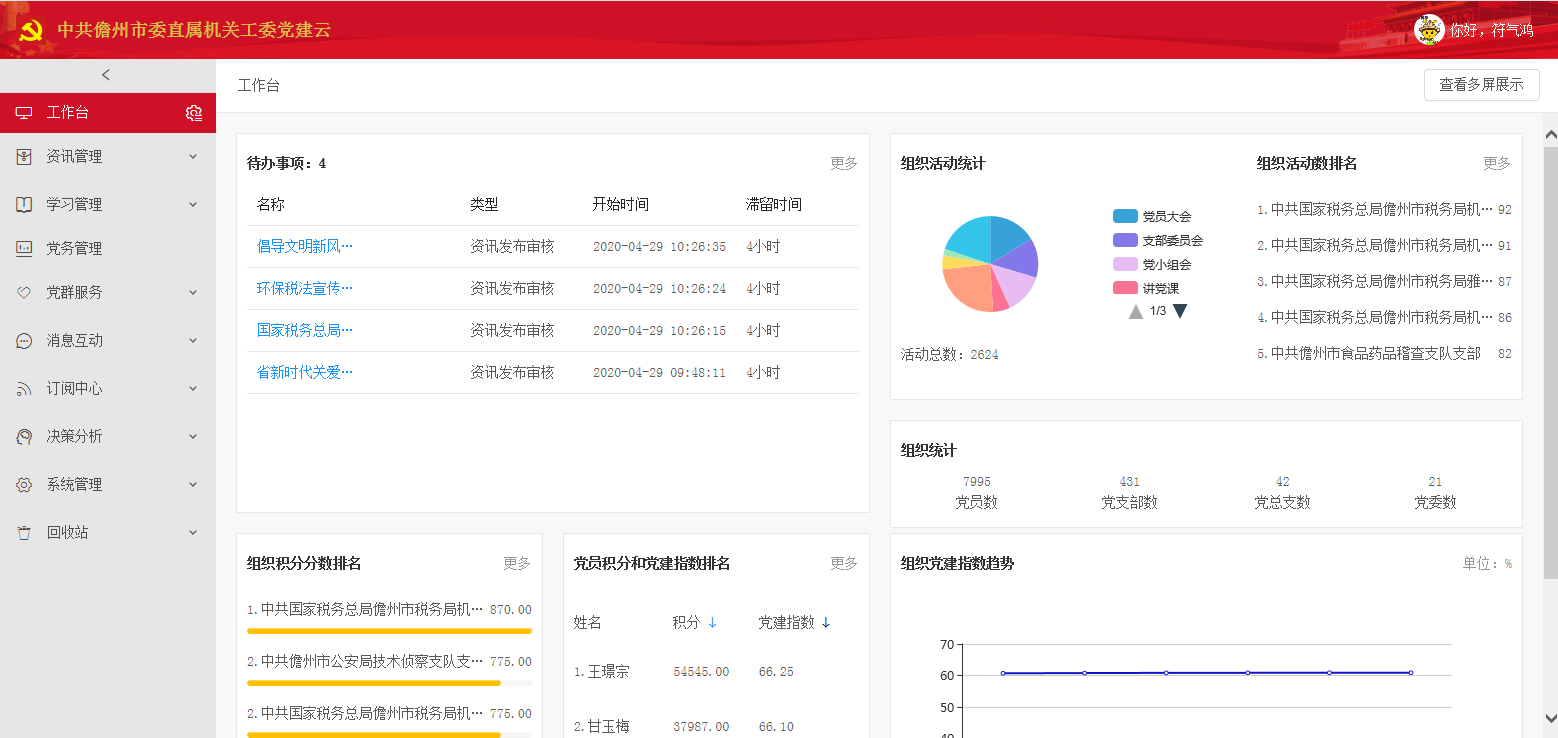The width and height of the screenshot is (1558, 738).
Task: Toggle 党员大会 legend color swatch
Action: coord(1125,216)
